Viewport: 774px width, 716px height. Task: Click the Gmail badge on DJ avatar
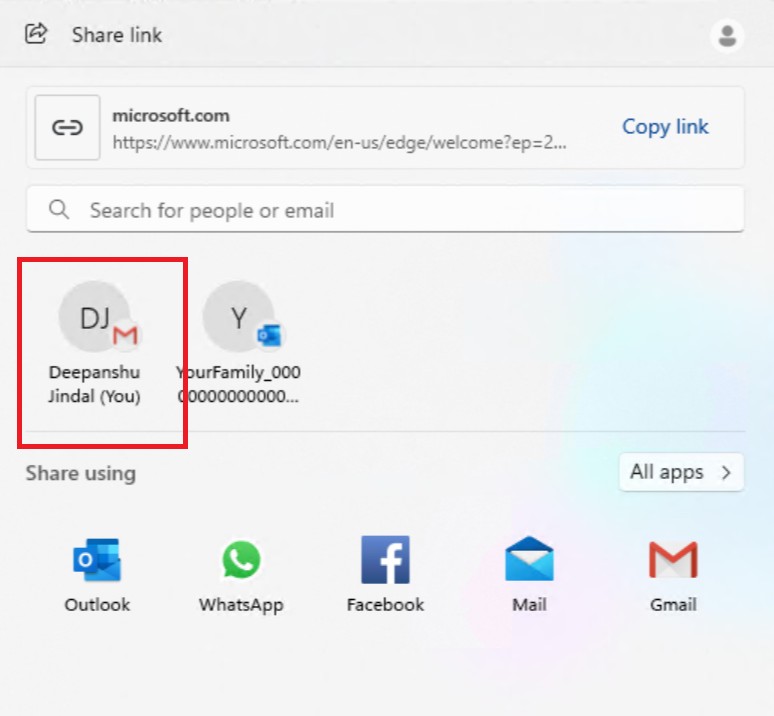(x=125, y=335)
